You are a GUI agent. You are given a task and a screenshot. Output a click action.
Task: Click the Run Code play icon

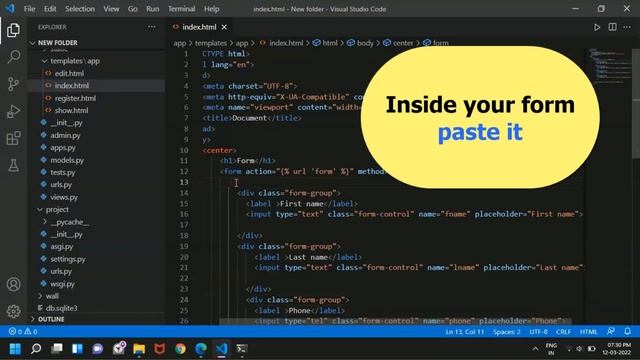pyautogui.click(x=597, y=27)
